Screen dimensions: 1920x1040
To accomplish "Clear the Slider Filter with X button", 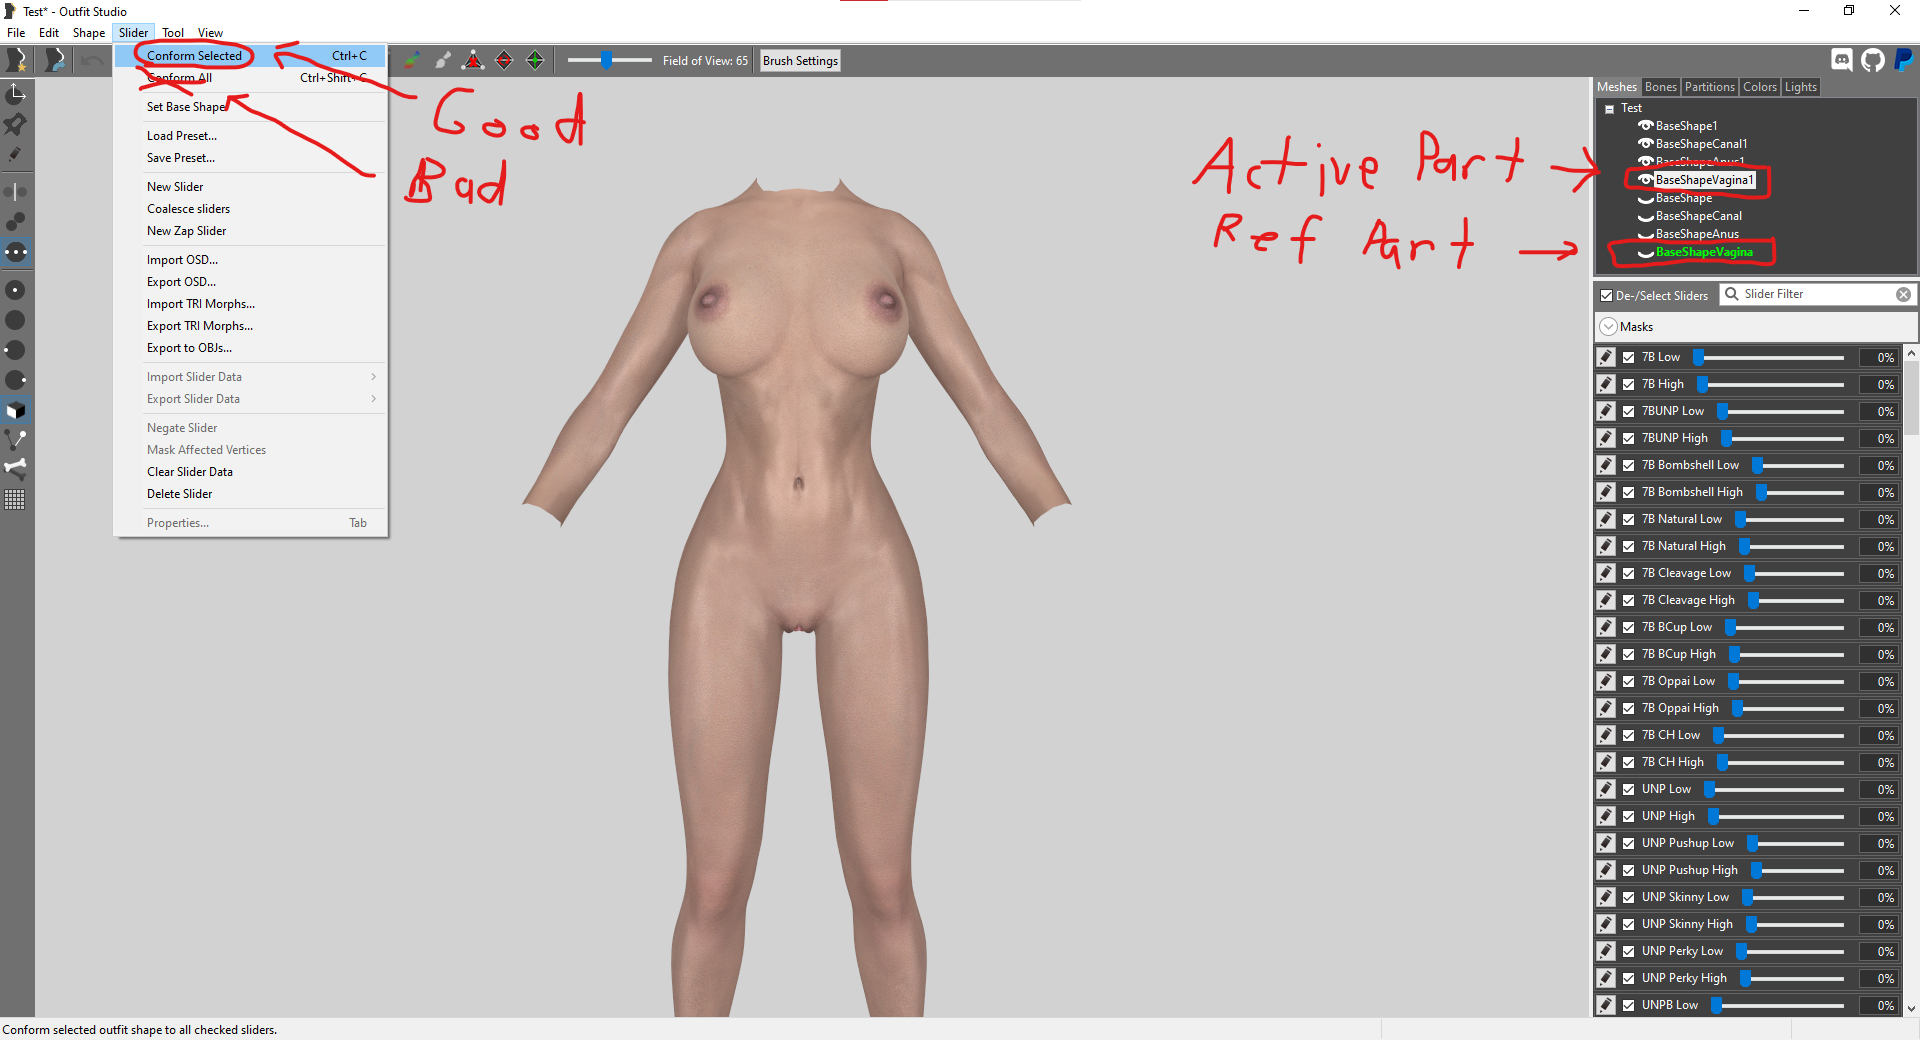I will (1904, 294).
